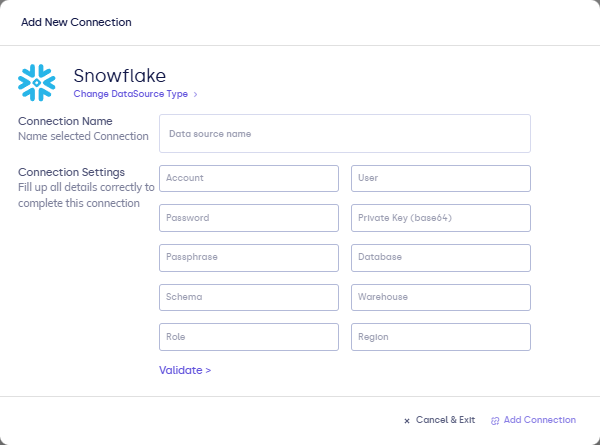Viewport: 600px width, 445px height.
Task: Select the Passphrase input box
Action: (x=249, y=258)
